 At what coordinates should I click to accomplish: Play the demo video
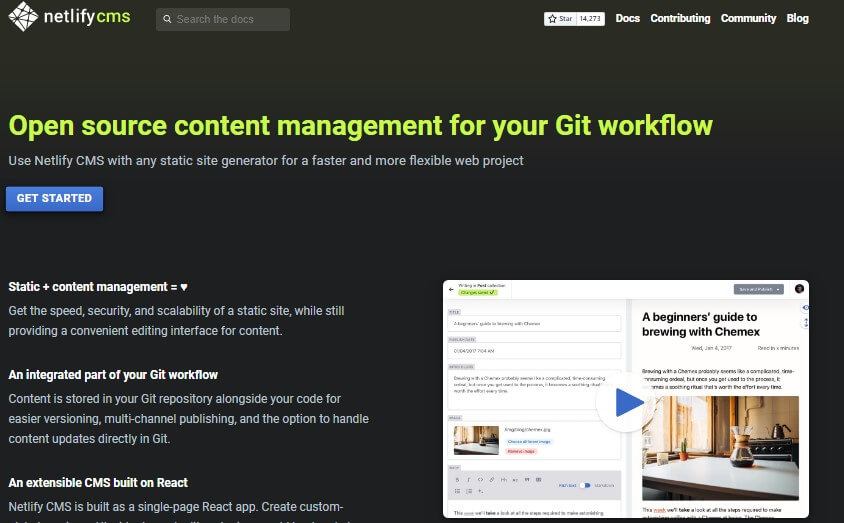[x=625, y=402]
